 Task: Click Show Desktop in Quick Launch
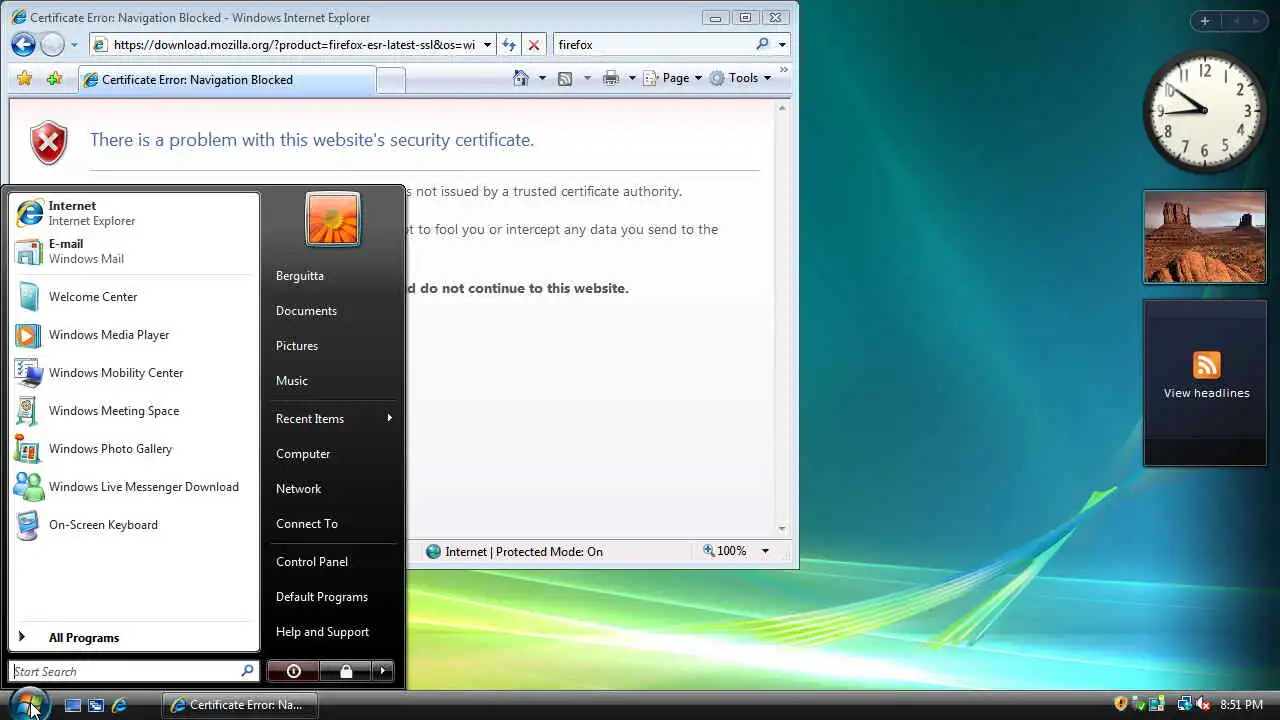pos(73,705)
